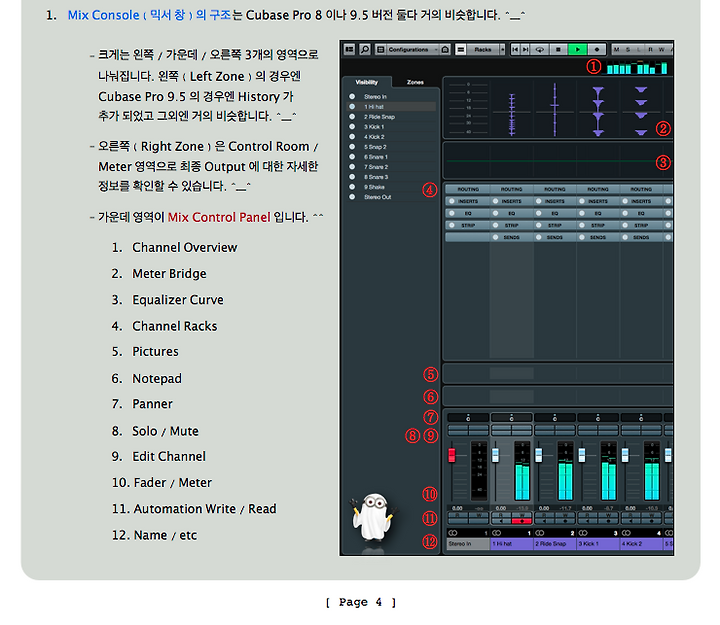Click monitor button on 3 Kick 1 channel

click(587, 521)
